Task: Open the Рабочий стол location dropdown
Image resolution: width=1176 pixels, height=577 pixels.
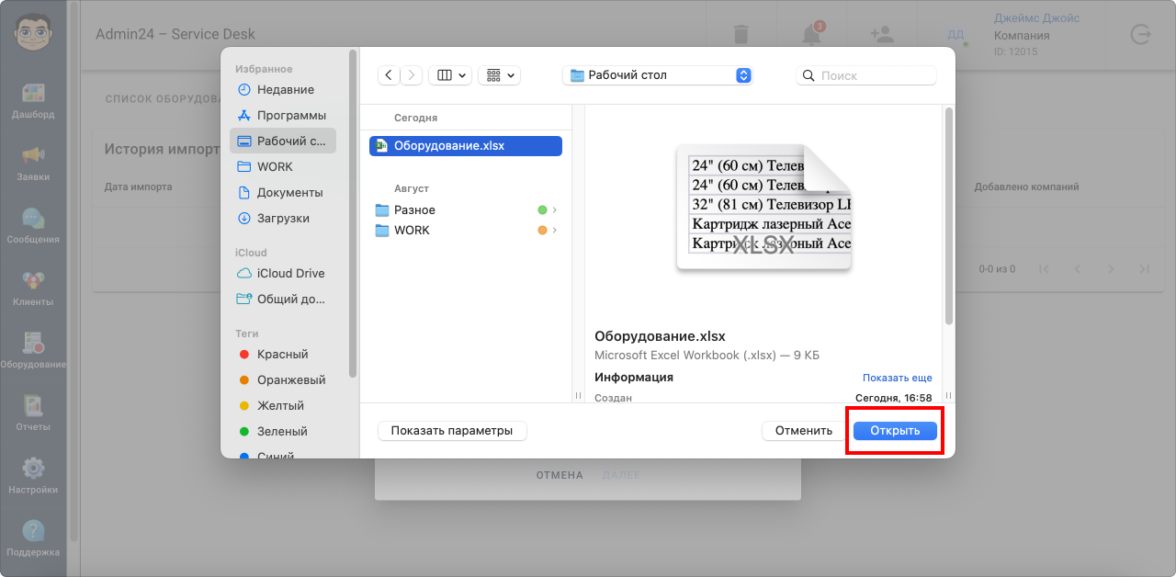Action: click(657, 75)
